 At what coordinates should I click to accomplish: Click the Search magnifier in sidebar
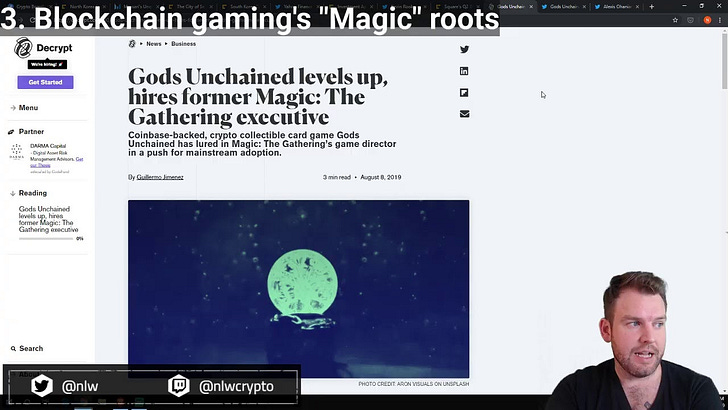(13, 348)
